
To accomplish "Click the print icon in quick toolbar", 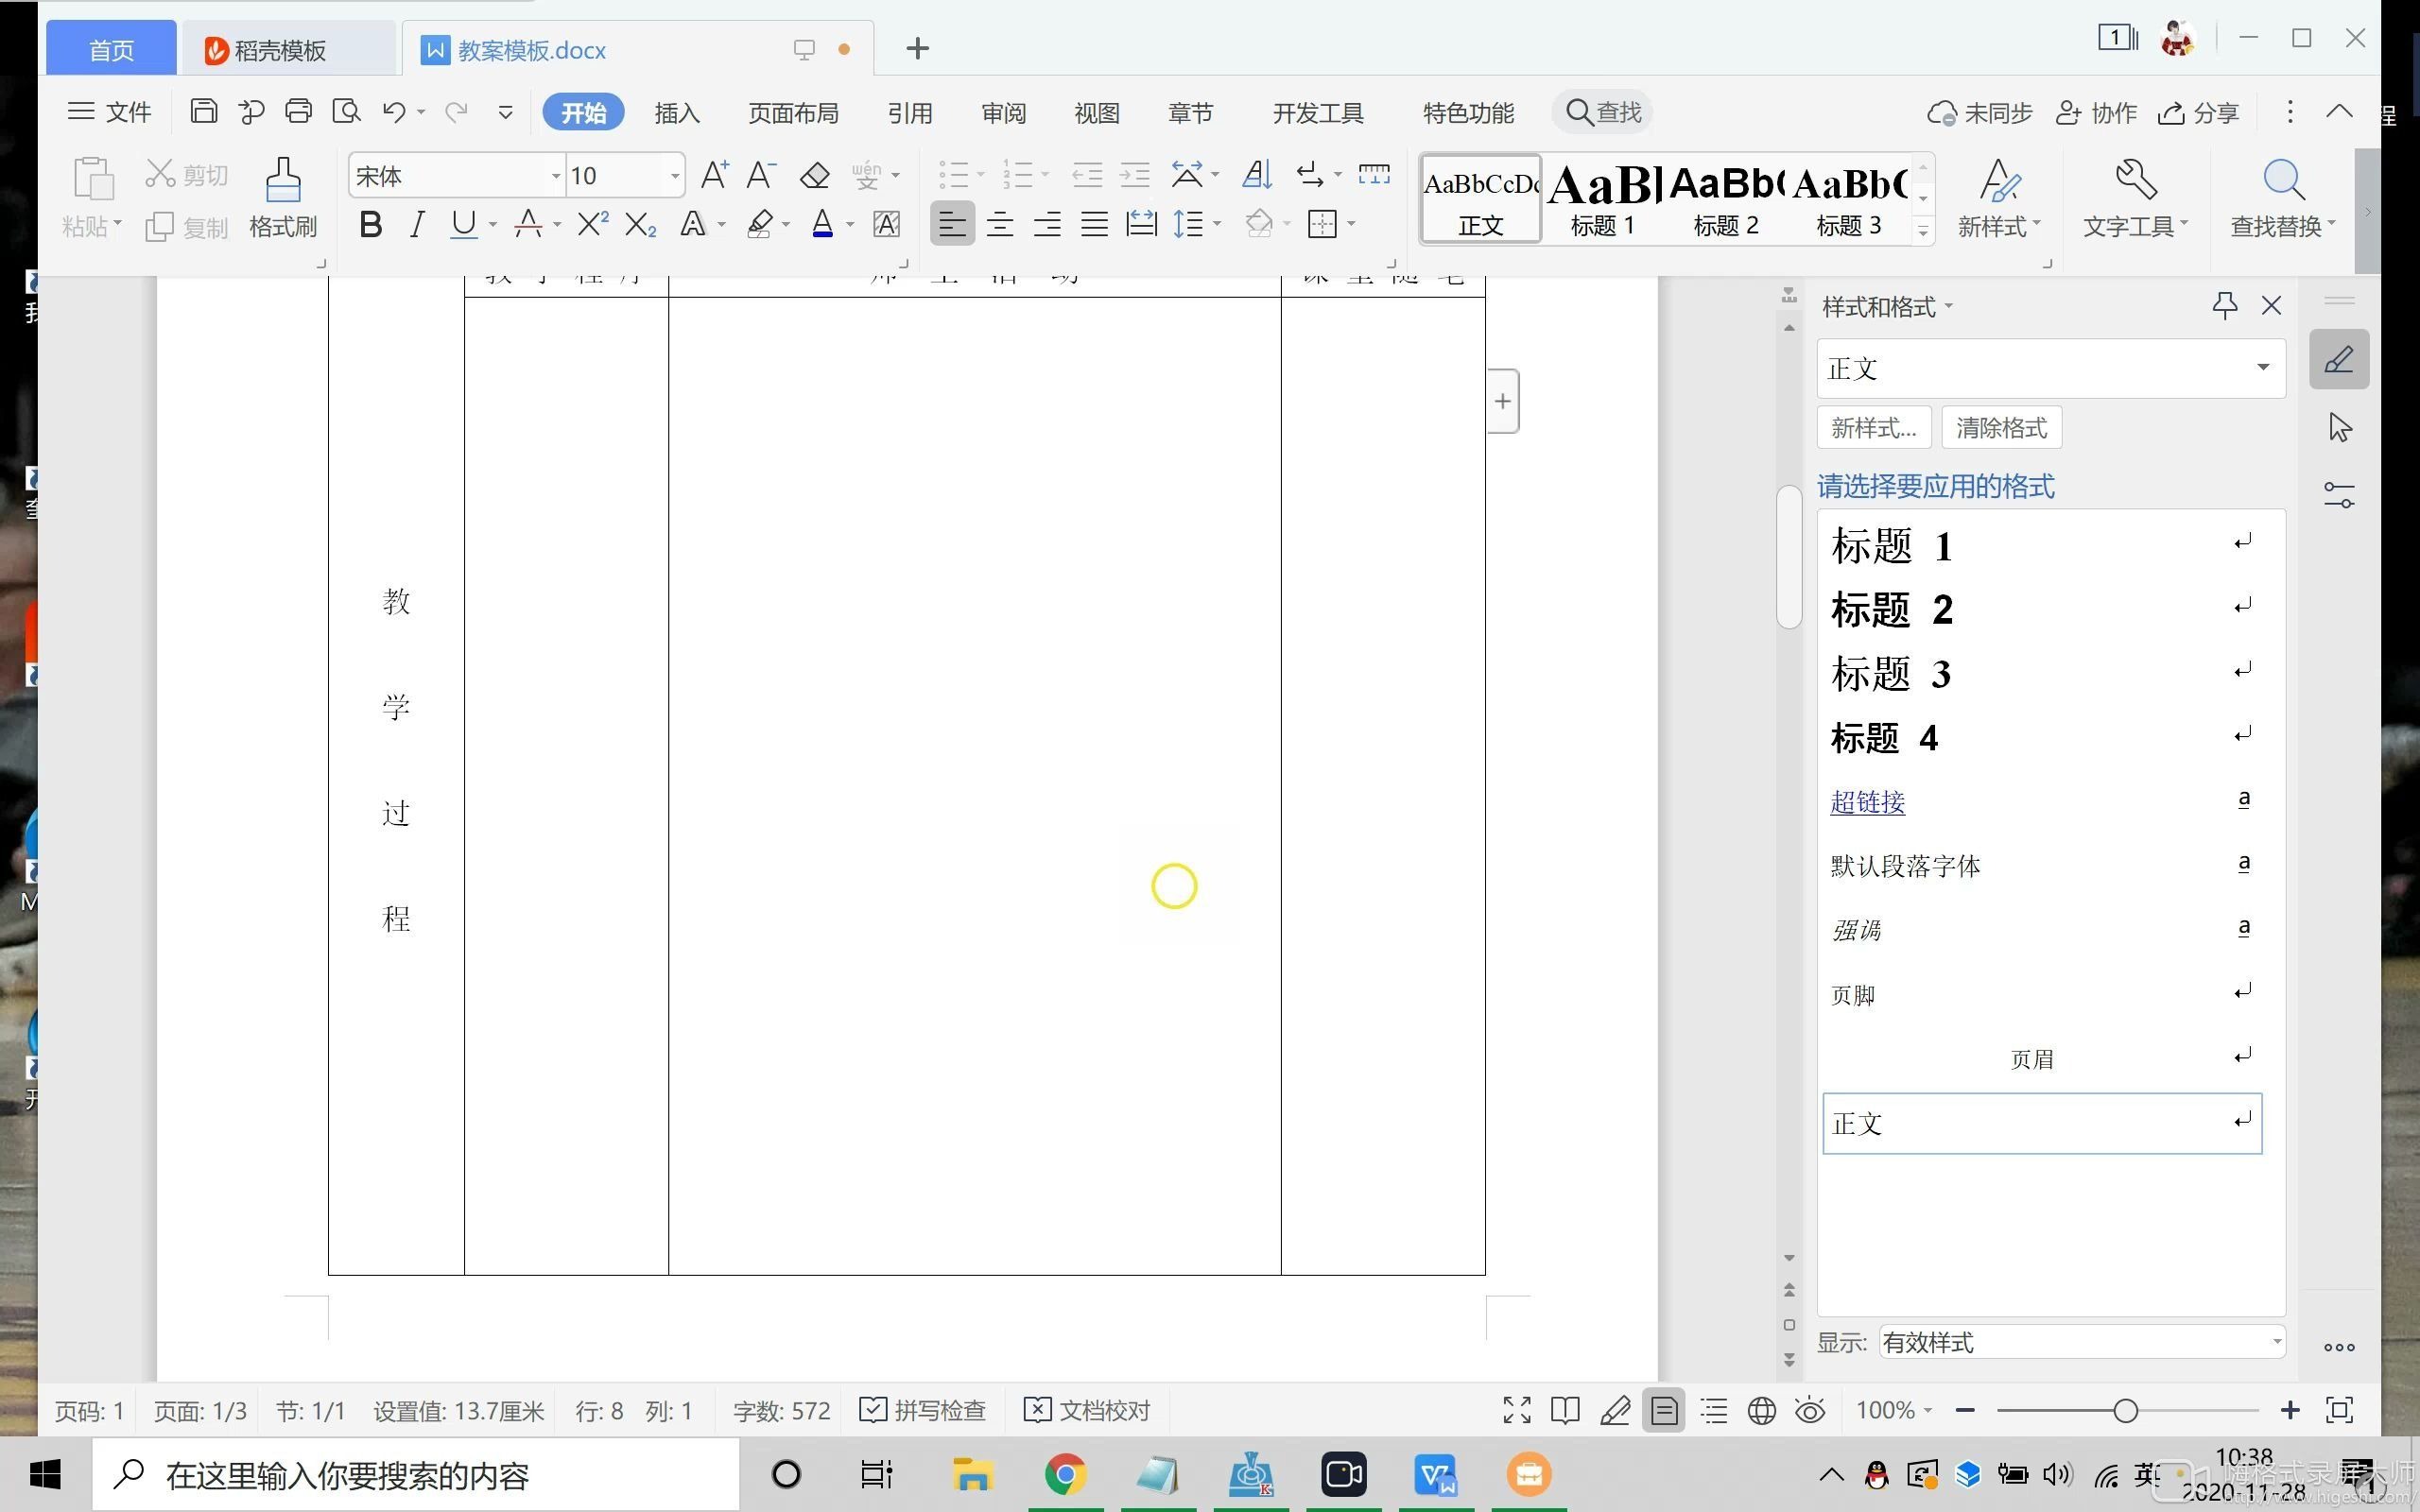I will [x=298, y=111].
